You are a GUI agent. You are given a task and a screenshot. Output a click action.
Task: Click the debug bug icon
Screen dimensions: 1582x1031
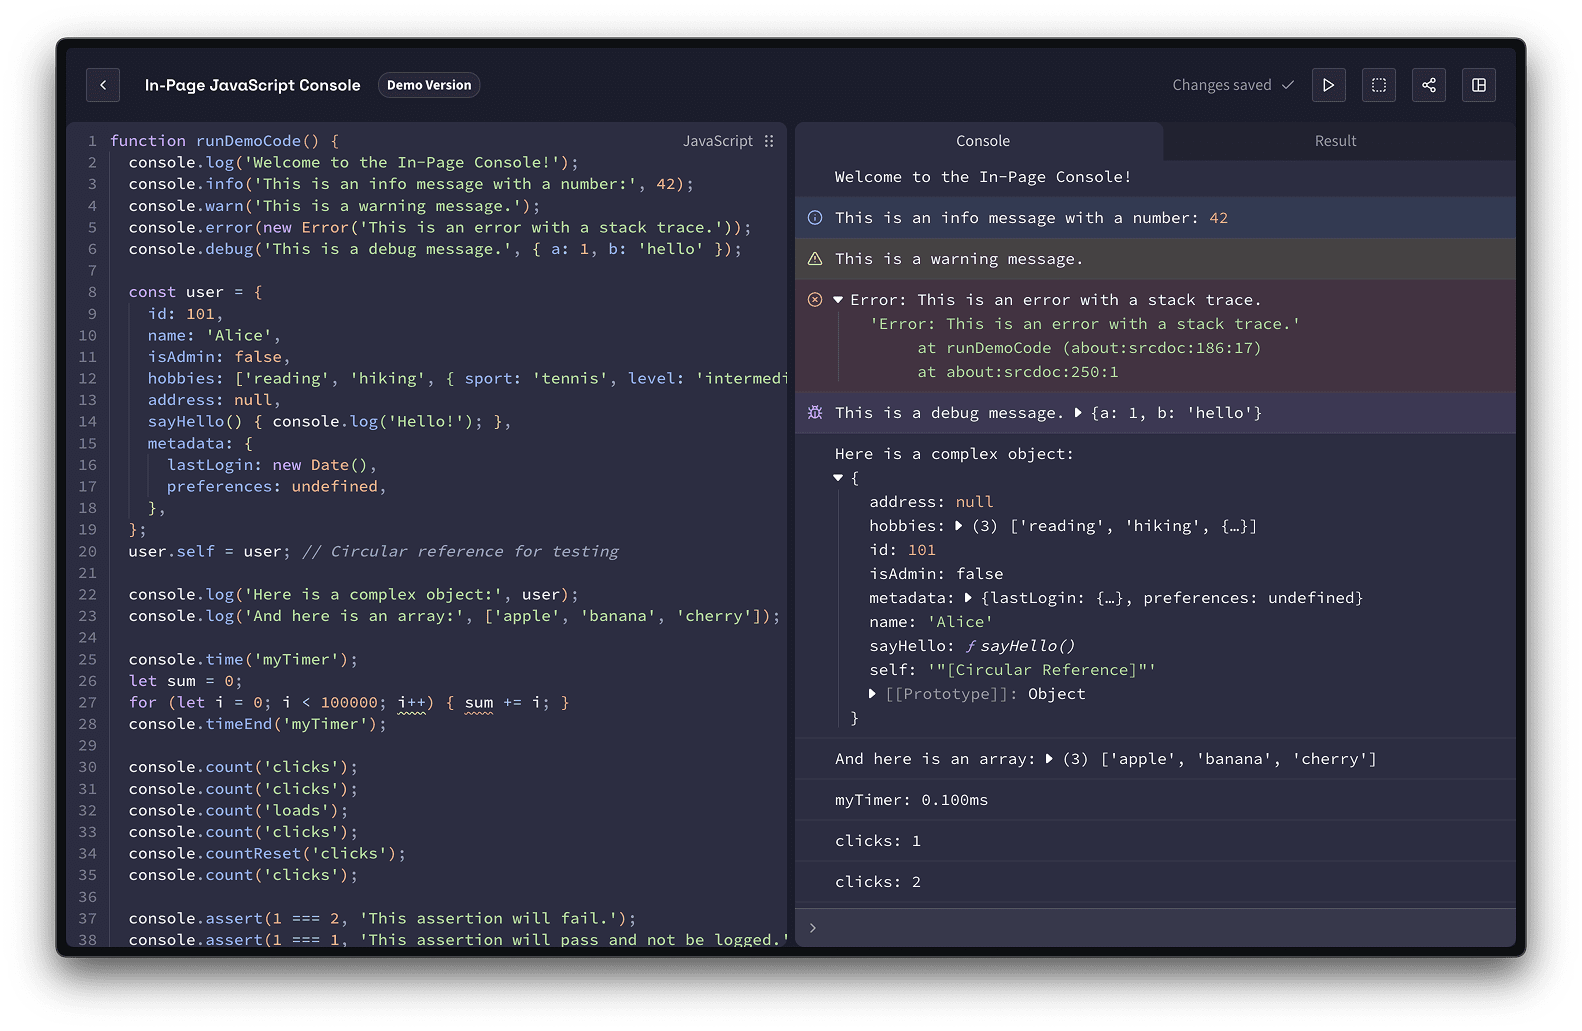pos(815,413)
